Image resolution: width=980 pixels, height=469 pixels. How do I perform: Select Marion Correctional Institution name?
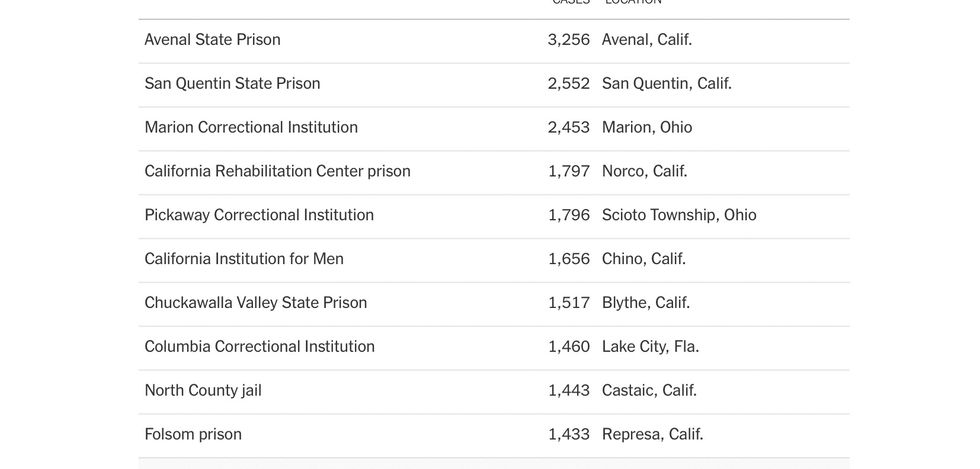tap(251, 127)
